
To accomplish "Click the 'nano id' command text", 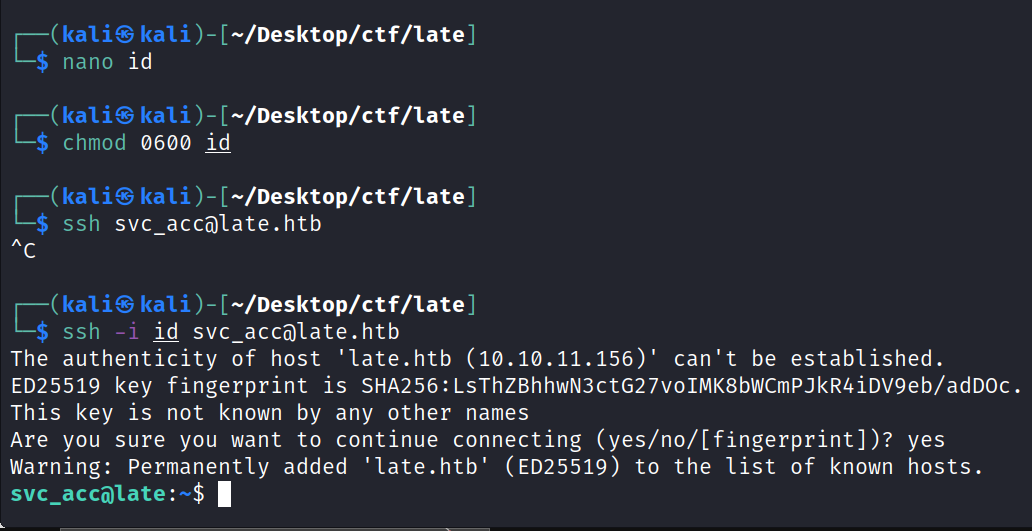I will (x=107, y=62).
